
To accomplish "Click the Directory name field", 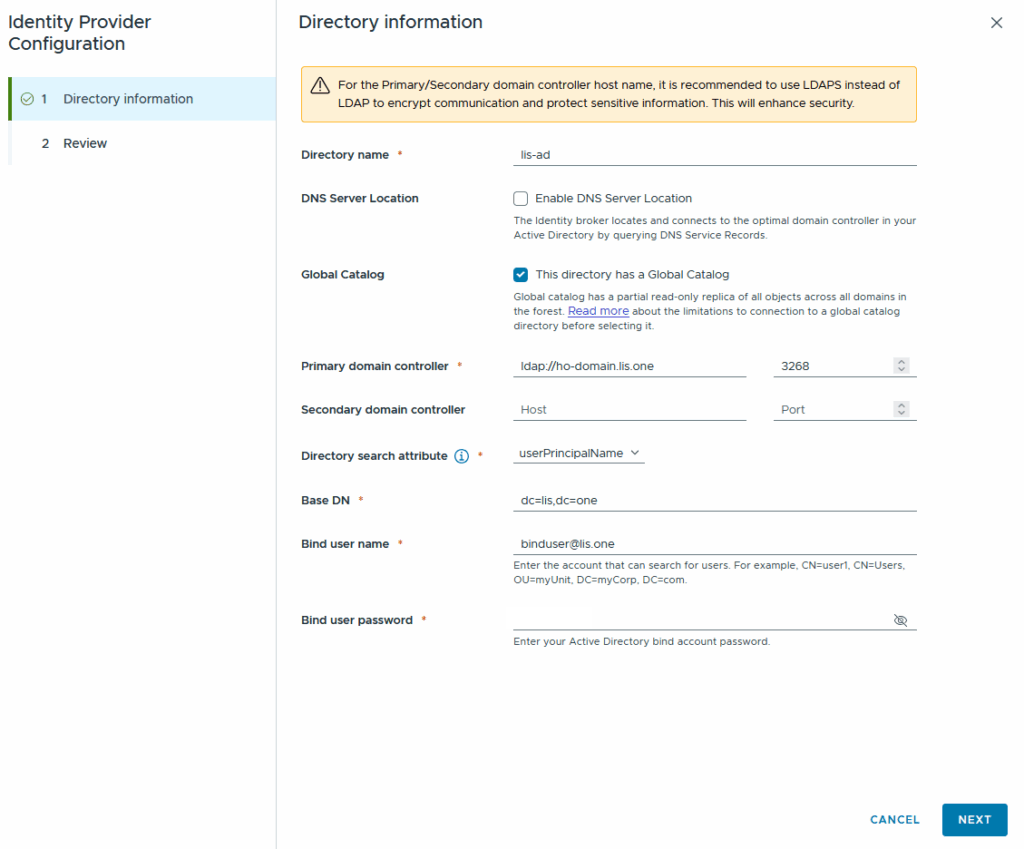I will click(x=714, y=155).
